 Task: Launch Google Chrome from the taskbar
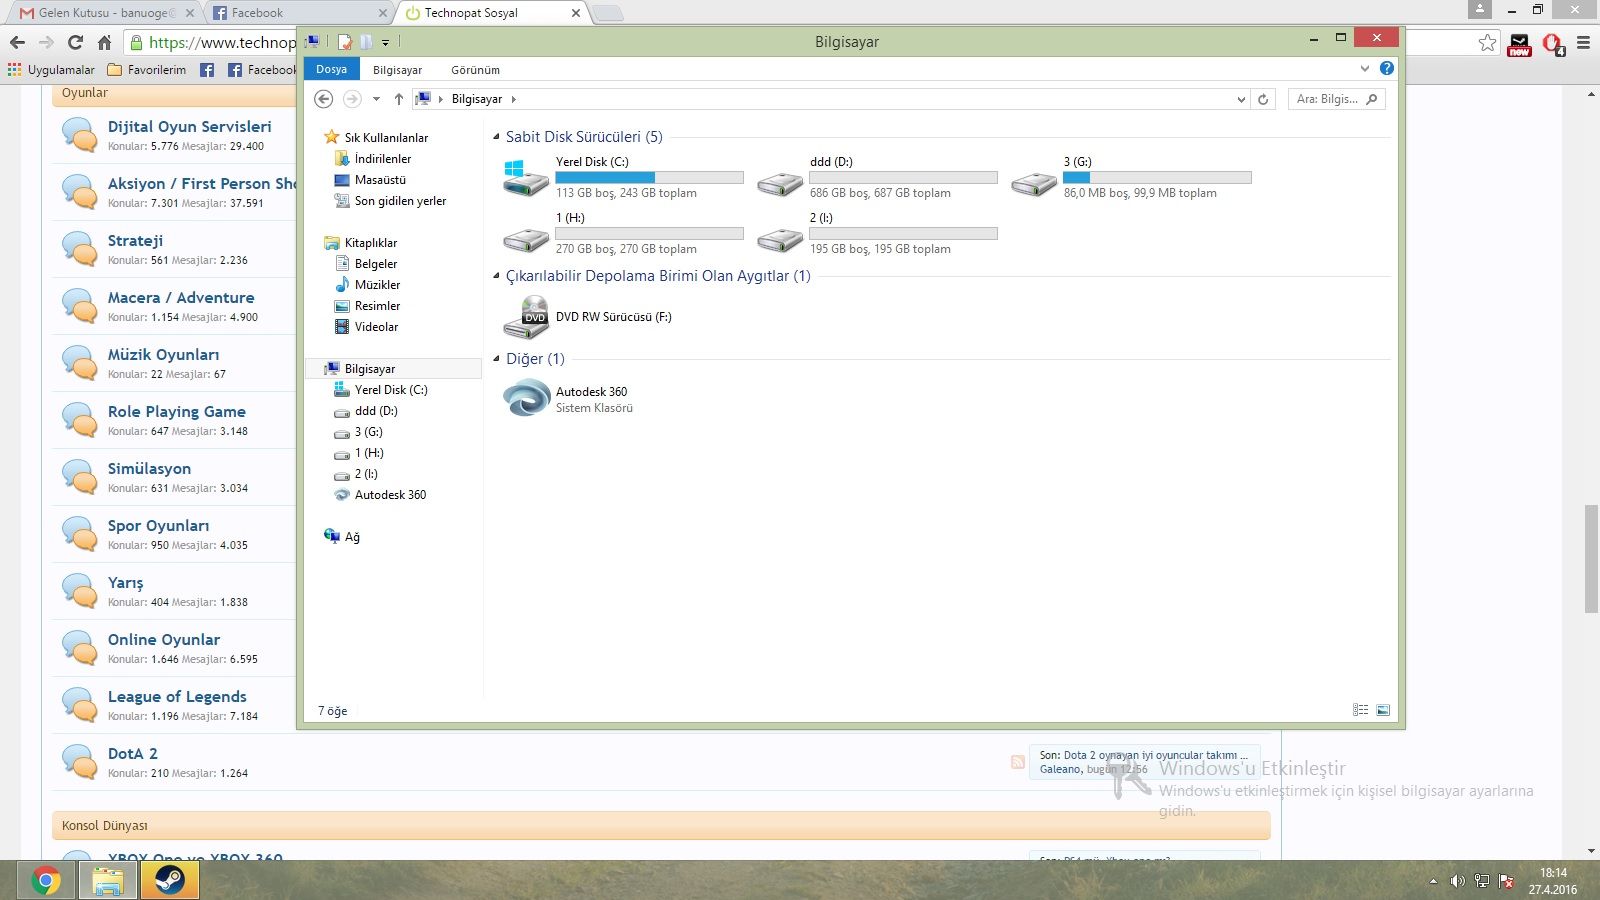point(46,881)
